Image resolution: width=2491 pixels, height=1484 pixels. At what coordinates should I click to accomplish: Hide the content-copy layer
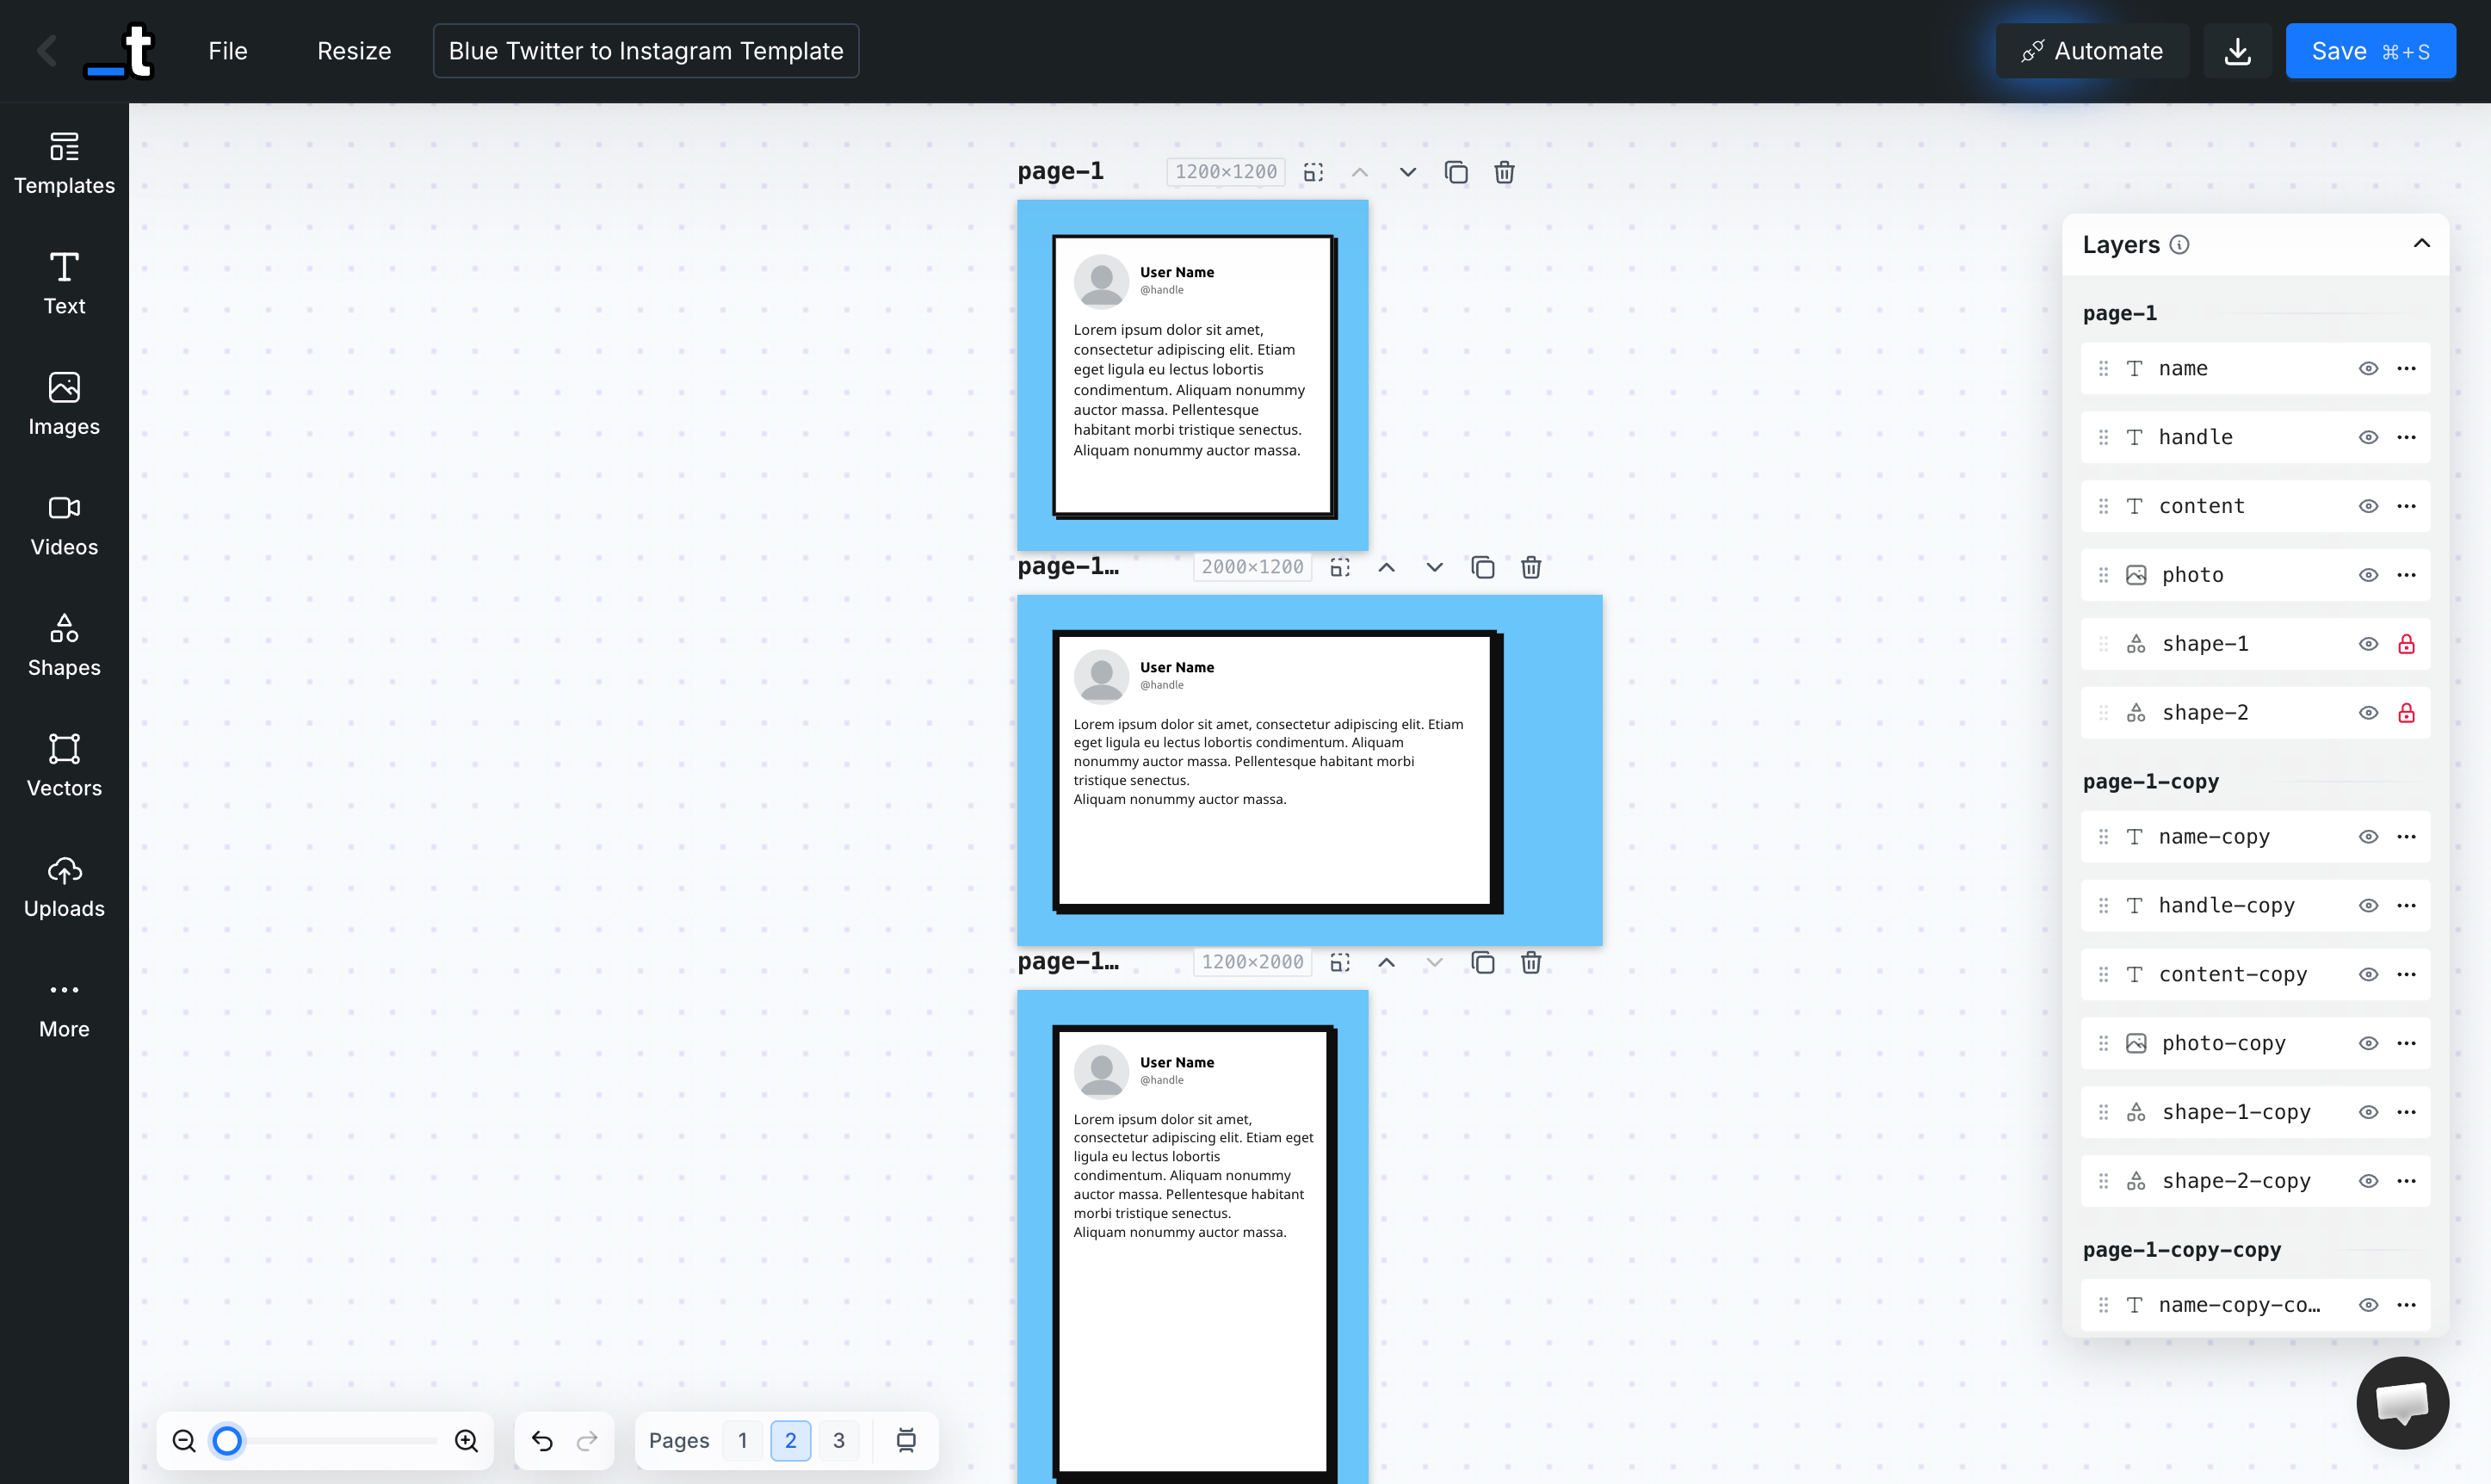[x=2368, y=975]
